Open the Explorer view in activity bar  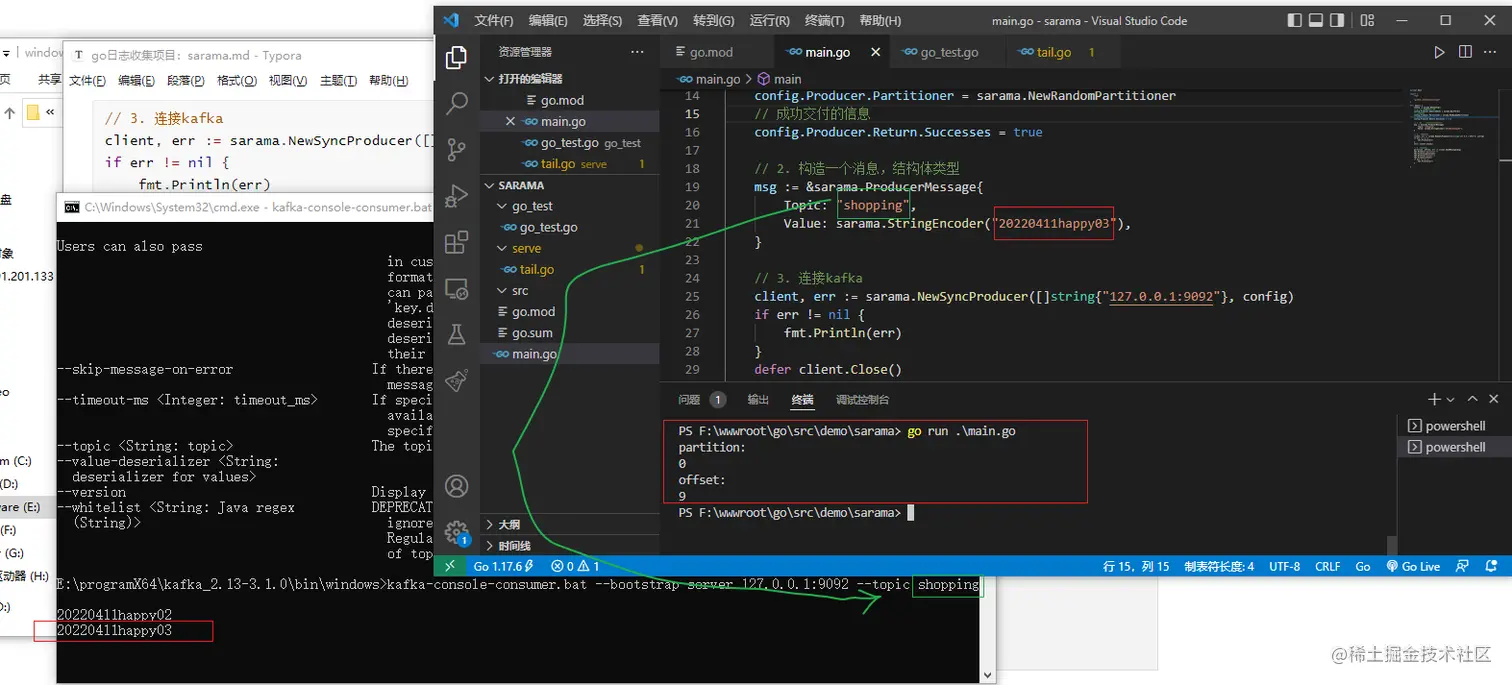pos(456,57)
